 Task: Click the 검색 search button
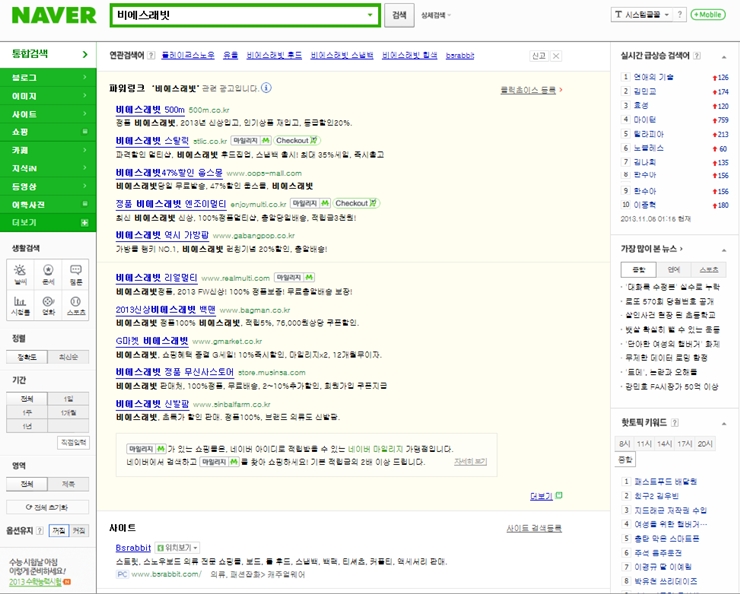point(399,15)
